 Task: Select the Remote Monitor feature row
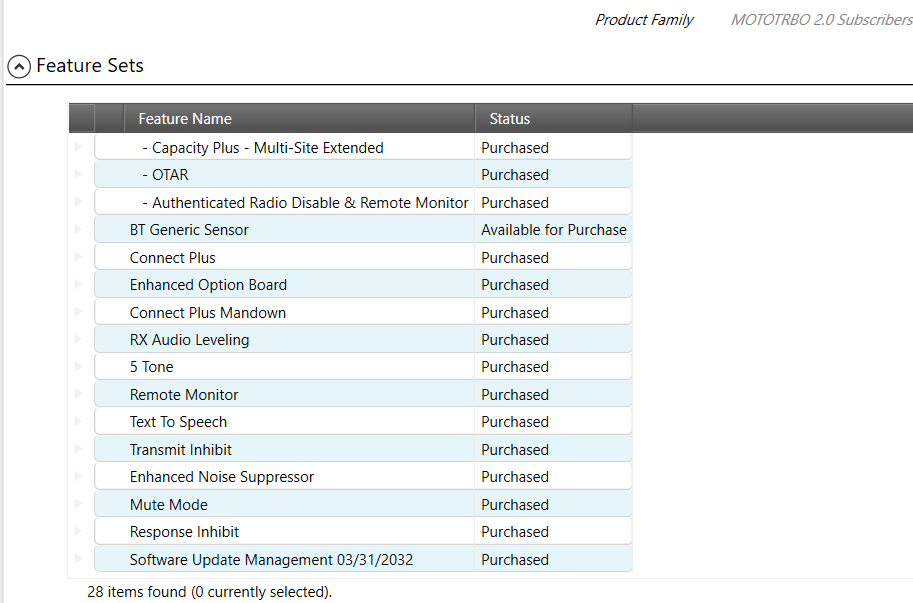click(x=184, y=395)
